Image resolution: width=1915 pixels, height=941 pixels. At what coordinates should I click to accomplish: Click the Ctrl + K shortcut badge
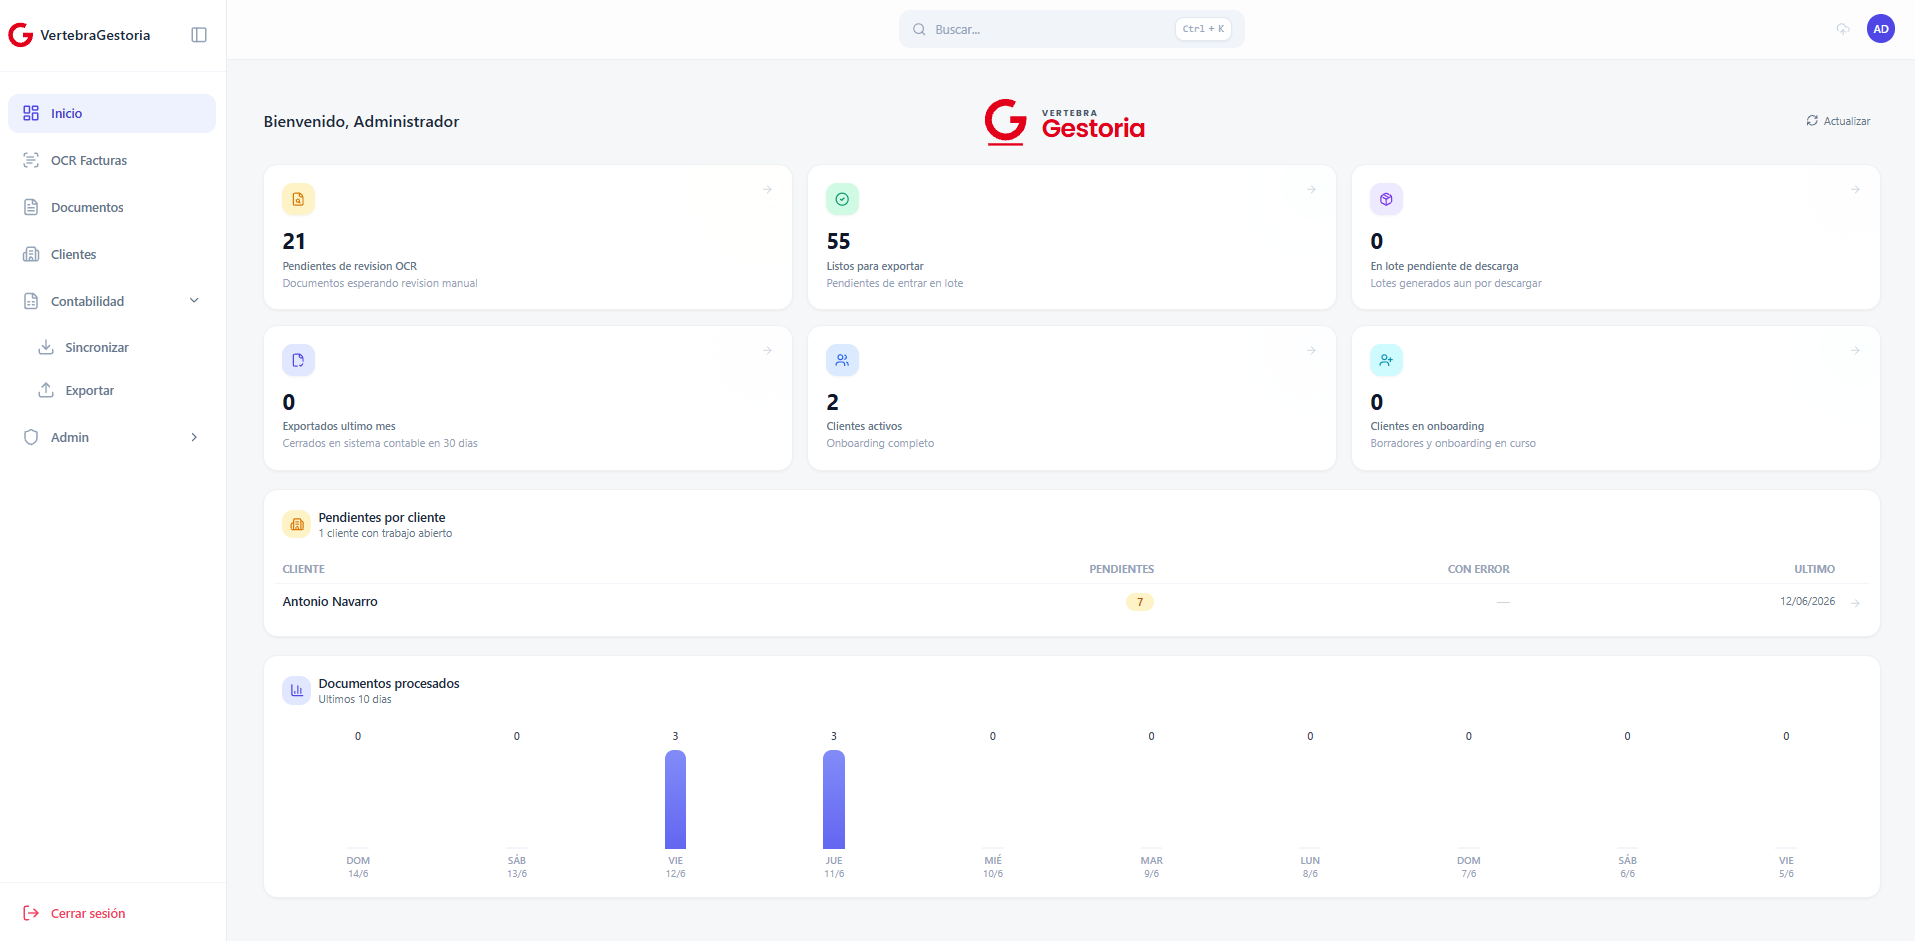pyautogui.click(x=1203, y=29)
